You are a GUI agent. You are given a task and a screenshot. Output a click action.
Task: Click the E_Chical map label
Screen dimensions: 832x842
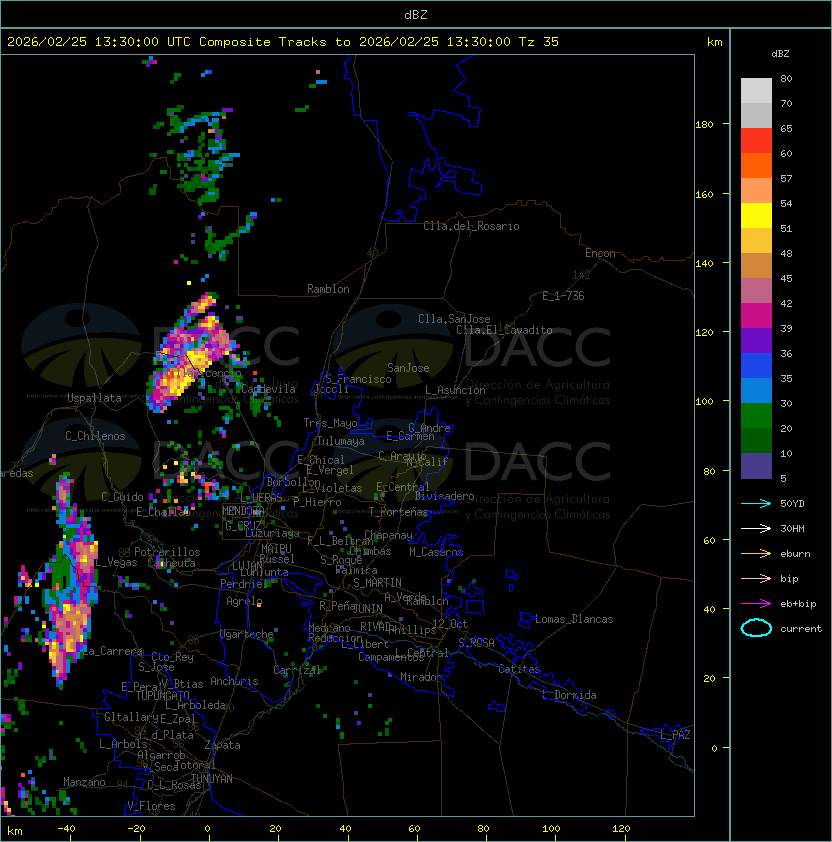(x=321, y=460)
